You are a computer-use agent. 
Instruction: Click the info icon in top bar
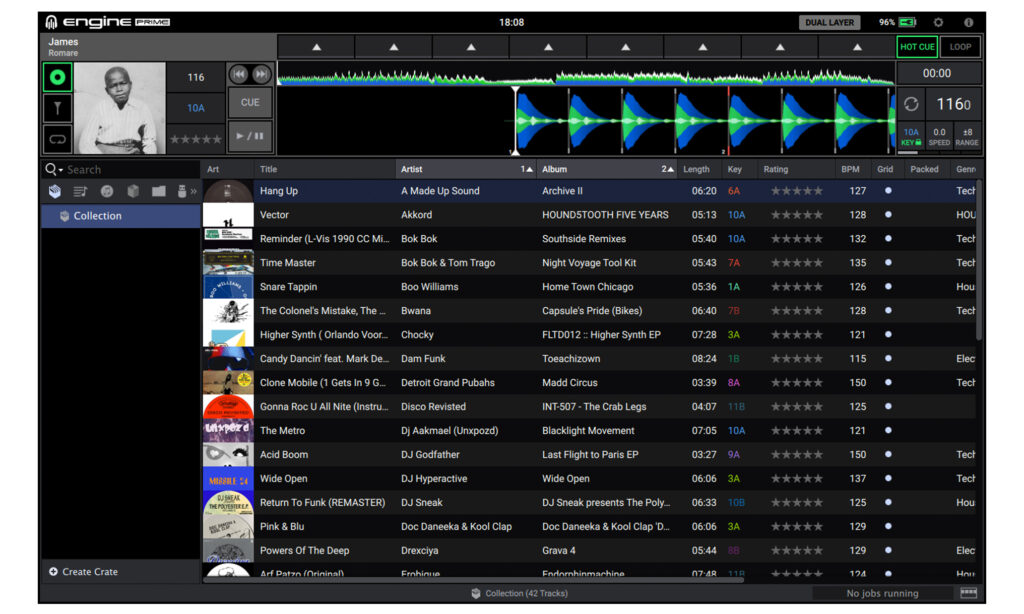(968, 22)
